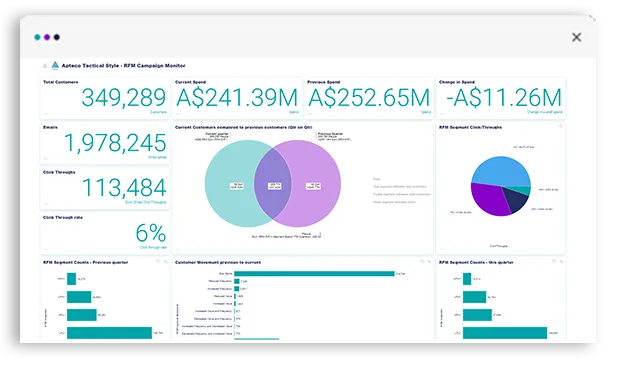Image resolution: width=640 pixels, height=380 pixels.
Task: Select the Current Spend value A$241.39M
Action: [237, 98]
